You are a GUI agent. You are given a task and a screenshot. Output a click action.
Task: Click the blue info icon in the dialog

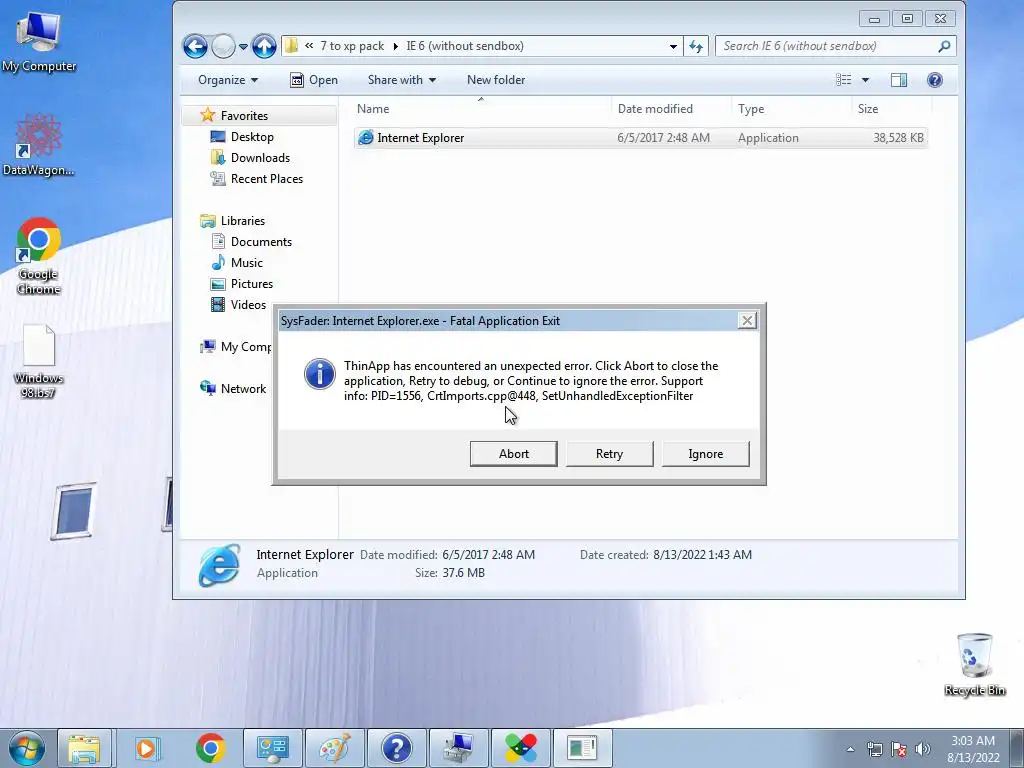click(x=320, y=374)
